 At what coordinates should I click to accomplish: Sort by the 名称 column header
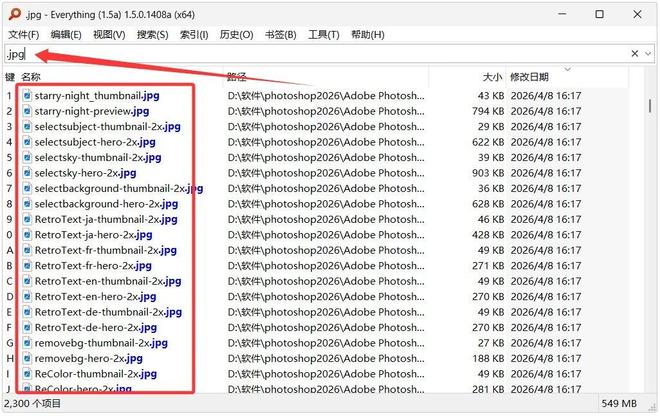31,77
